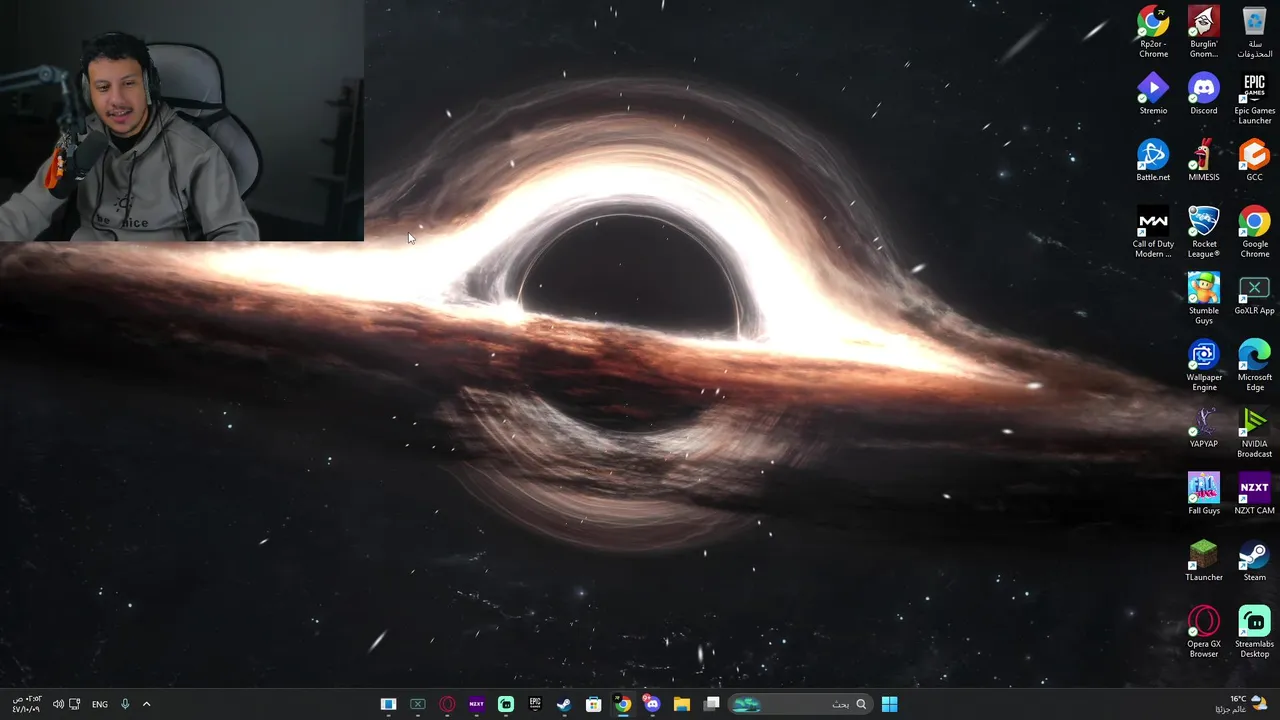Select the Rocket League desktop icon
This screenshot has width=1280, height=720.
click(1204, 232)
